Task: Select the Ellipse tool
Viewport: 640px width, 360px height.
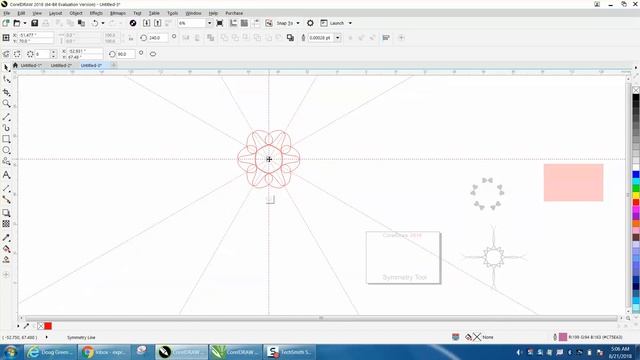Action: 6,150
